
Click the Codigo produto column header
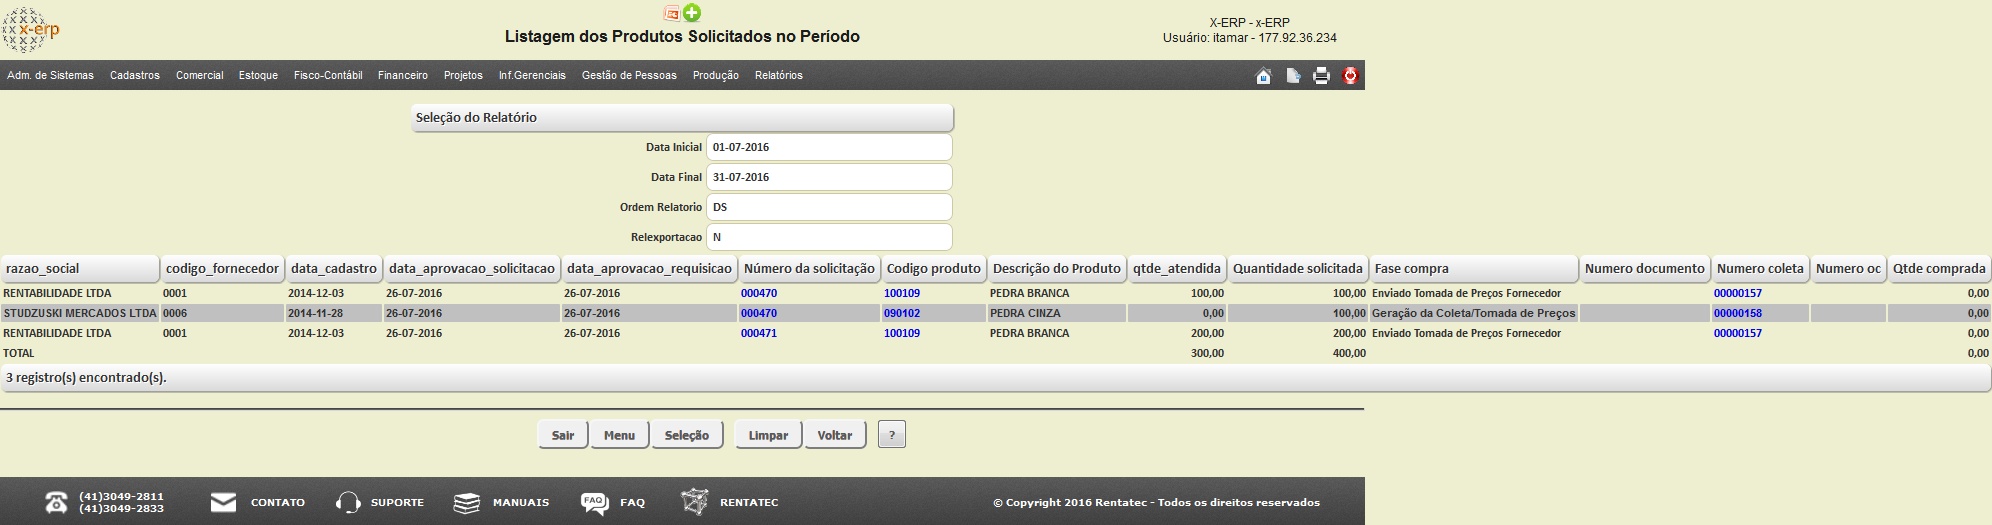coord(934,269)
